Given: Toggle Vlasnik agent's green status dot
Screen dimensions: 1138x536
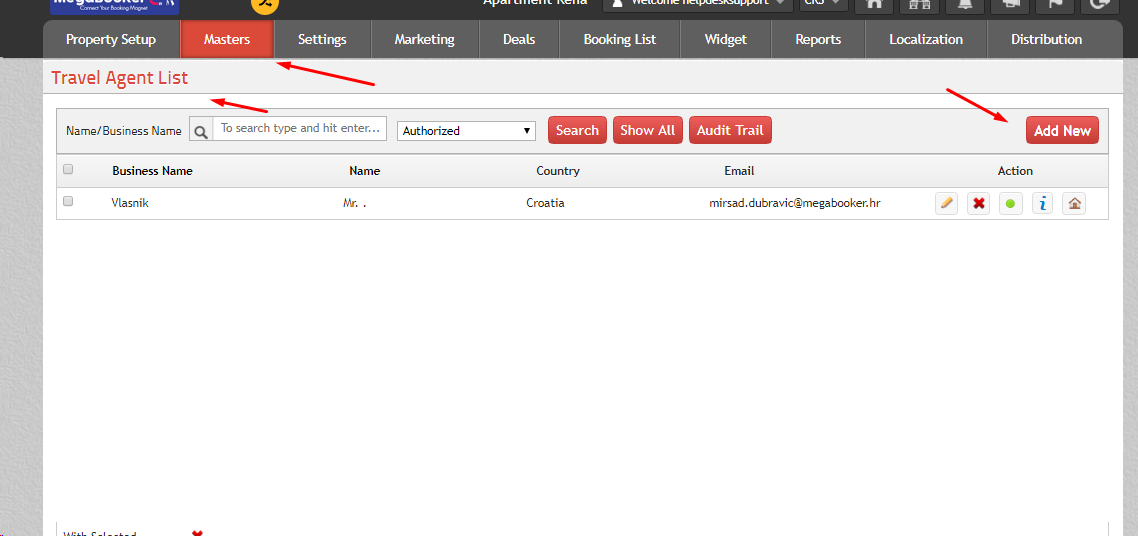Looking at the screenshot, I should tap(1010, 204).
